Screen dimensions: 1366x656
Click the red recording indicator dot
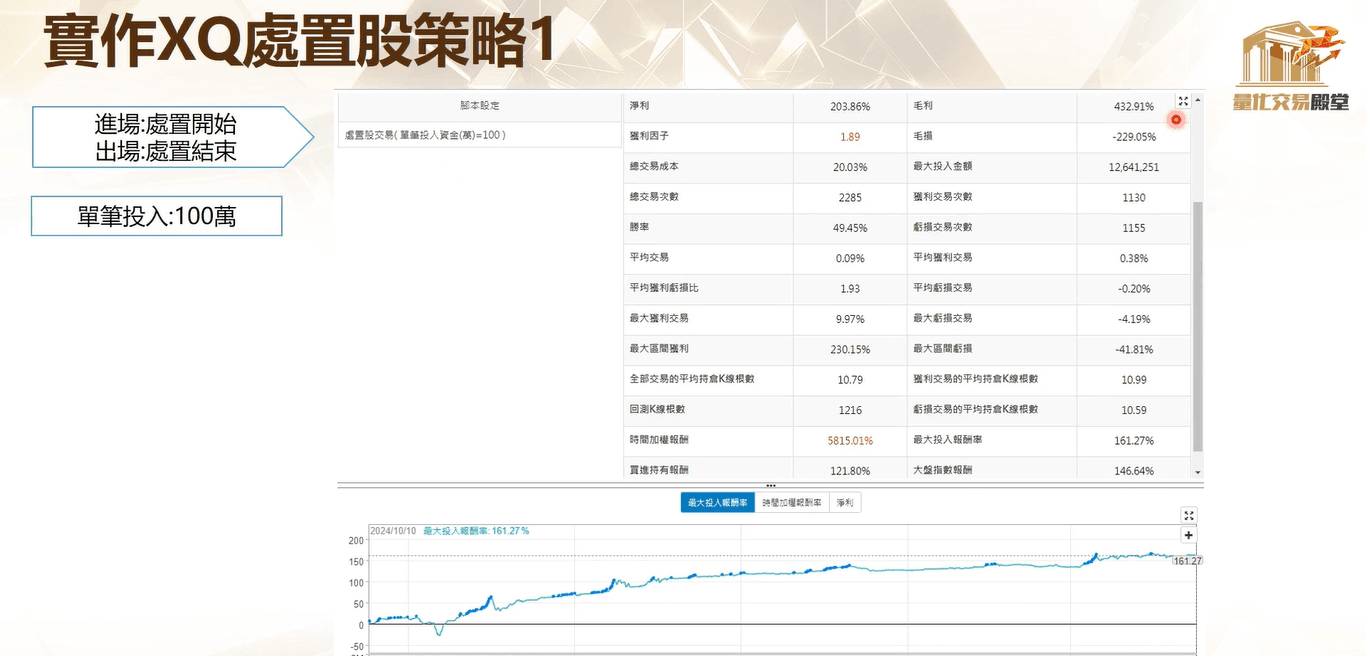[x=1176, y=120]
